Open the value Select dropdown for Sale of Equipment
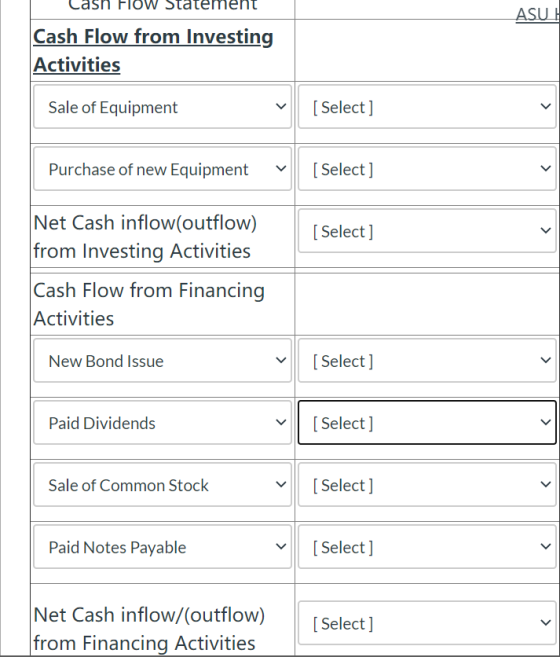Screen dimensions: 560x657 [427, 107]
